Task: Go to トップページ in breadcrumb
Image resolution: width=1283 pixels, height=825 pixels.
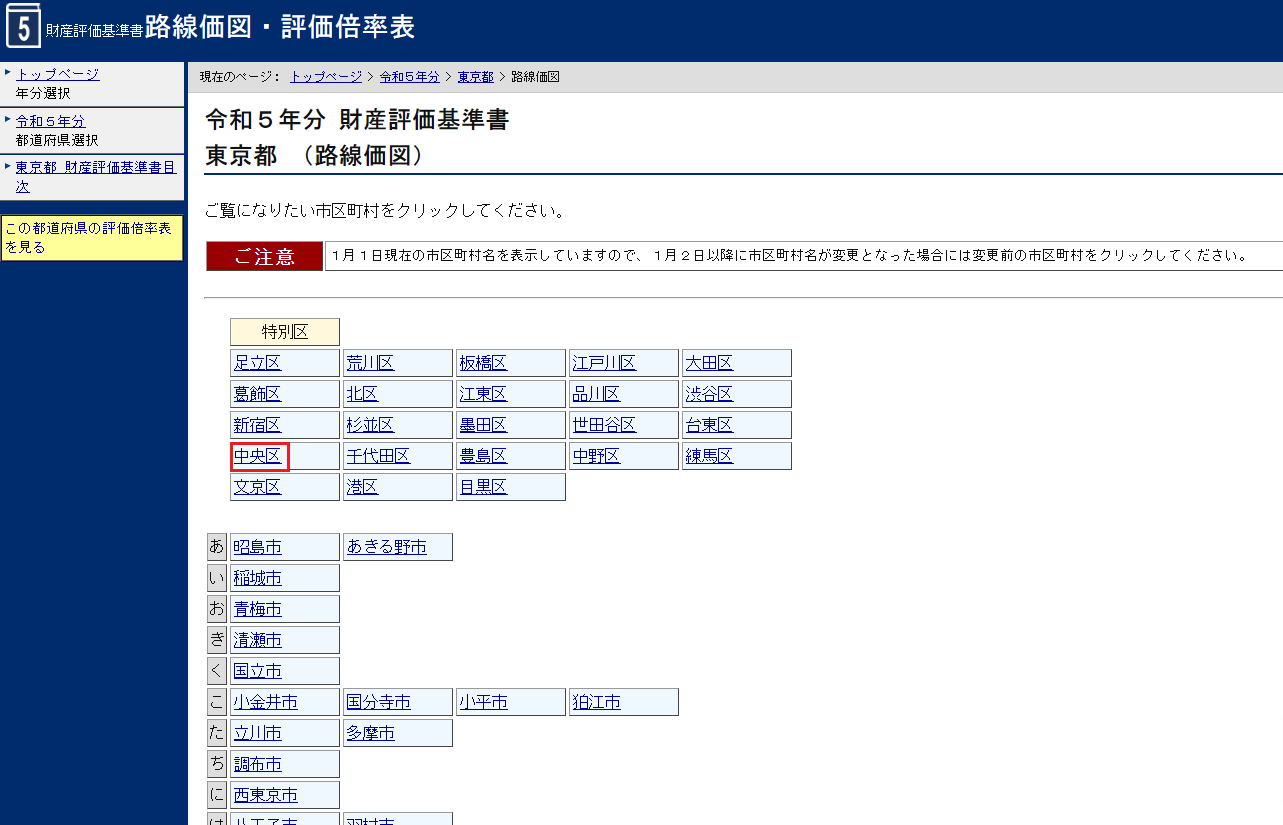Action: [326, 77]
